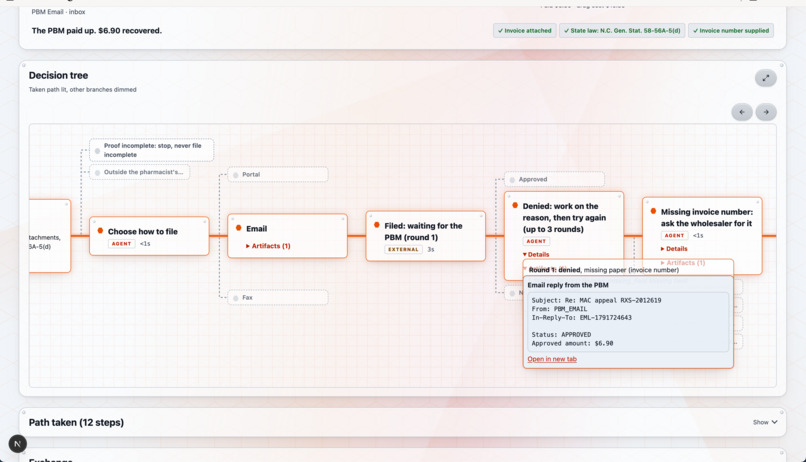Pan decision tree left with arrow button
806x462 pixels.
click(x=742, y=112)
